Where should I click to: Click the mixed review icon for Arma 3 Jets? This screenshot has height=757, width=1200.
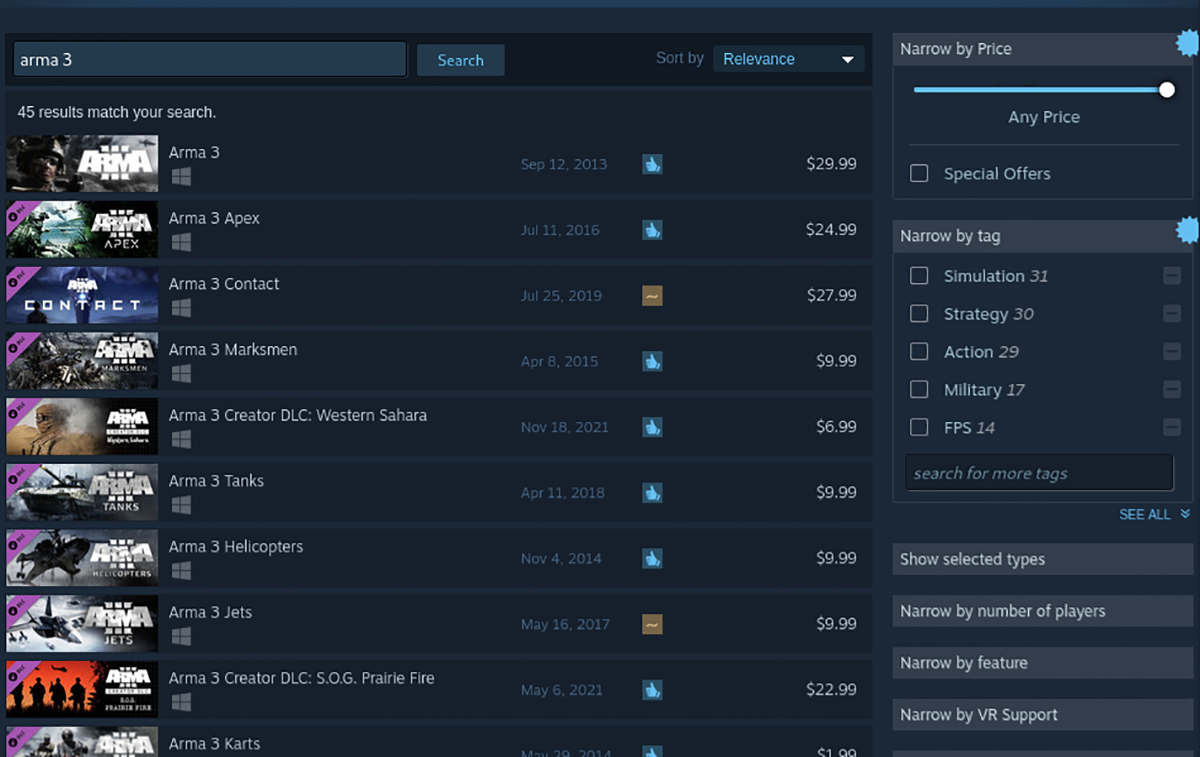[652, 624]
